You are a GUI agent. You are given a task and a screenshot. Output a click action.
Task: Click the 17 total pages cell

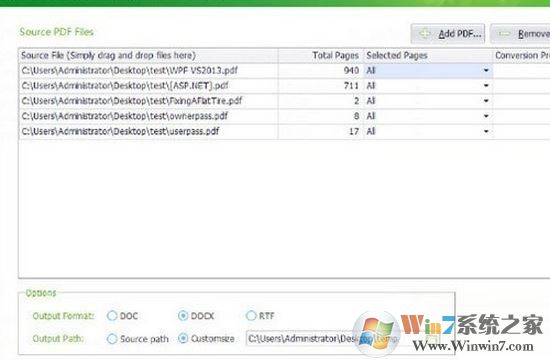click(321, 132)
